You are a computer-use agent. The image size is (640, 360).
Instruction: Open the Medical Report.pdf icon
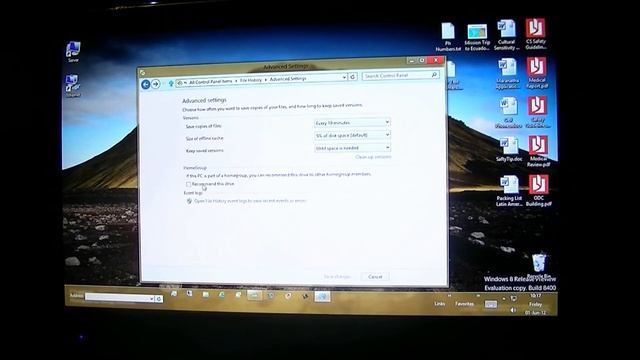pos(537,73)
